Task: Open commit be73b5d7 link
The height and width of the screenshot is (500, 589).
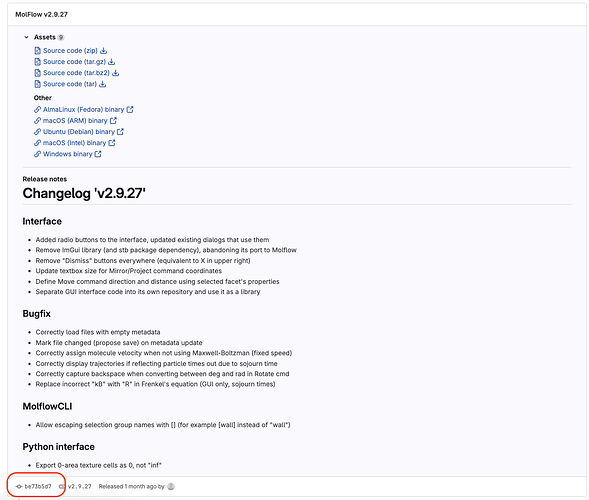Action: pyautogui.click(x=38, y=486)
